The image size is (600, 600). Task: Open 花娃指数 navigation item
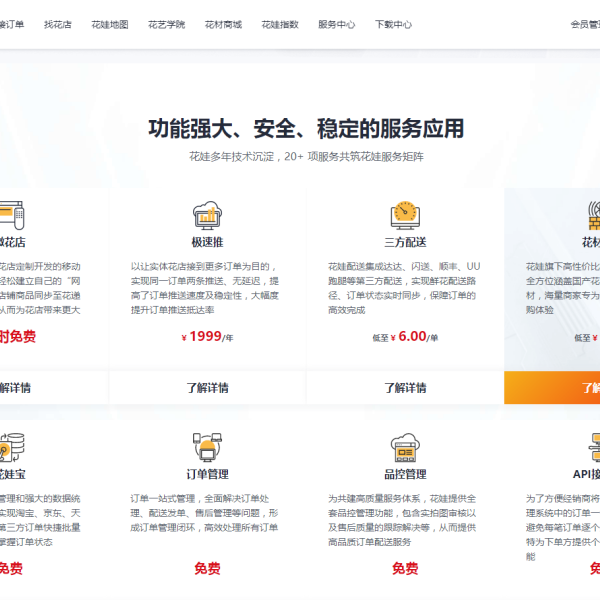pos(280,24)
